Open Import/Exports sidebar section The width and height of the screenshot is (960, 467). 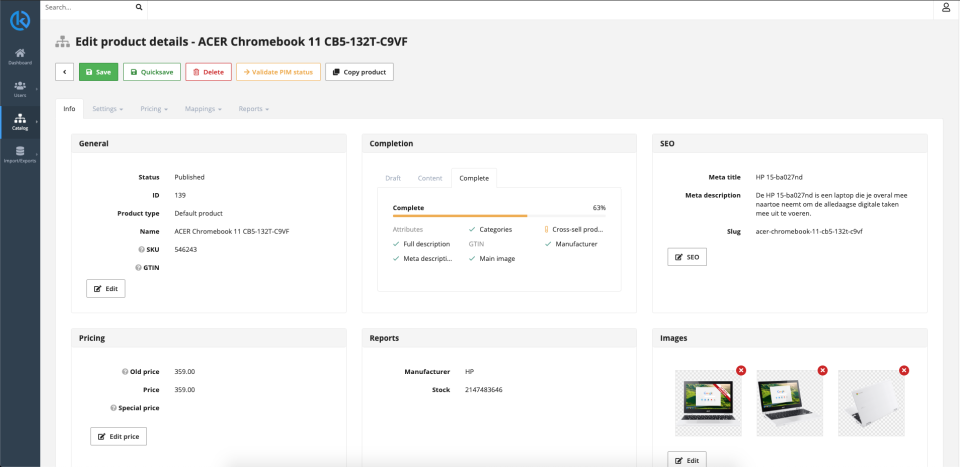[20, 155]
